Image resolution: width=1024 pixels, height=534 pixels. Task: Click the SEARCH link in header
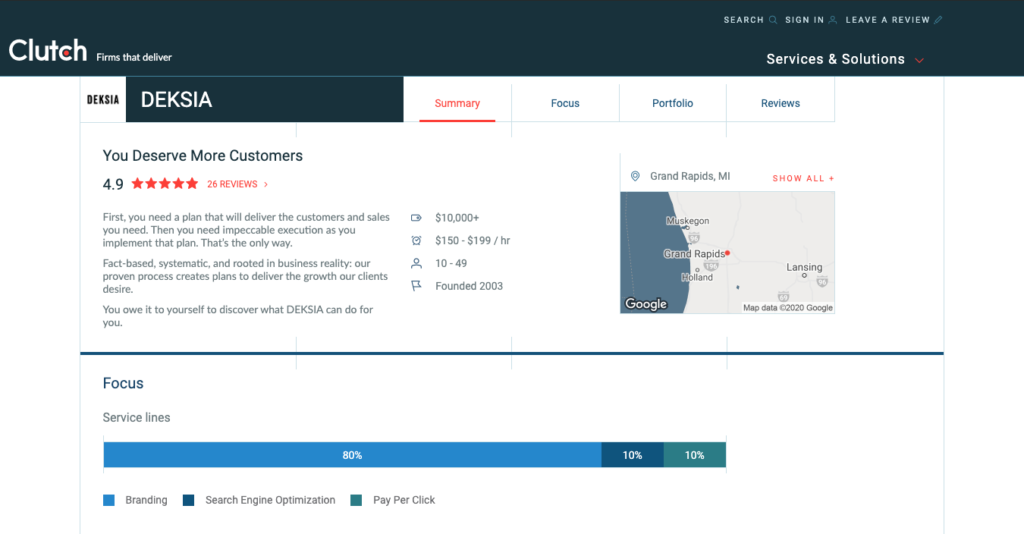click(743, 20)
